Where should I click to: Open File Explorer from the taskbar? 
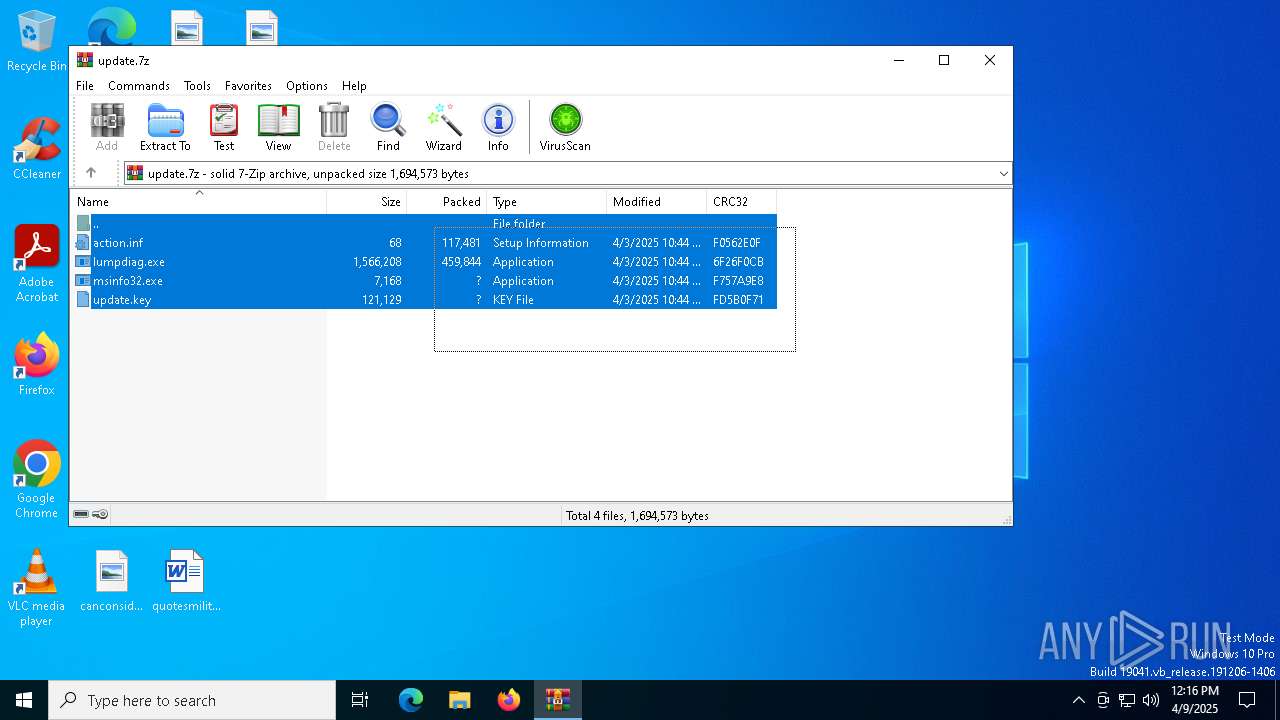459,700
